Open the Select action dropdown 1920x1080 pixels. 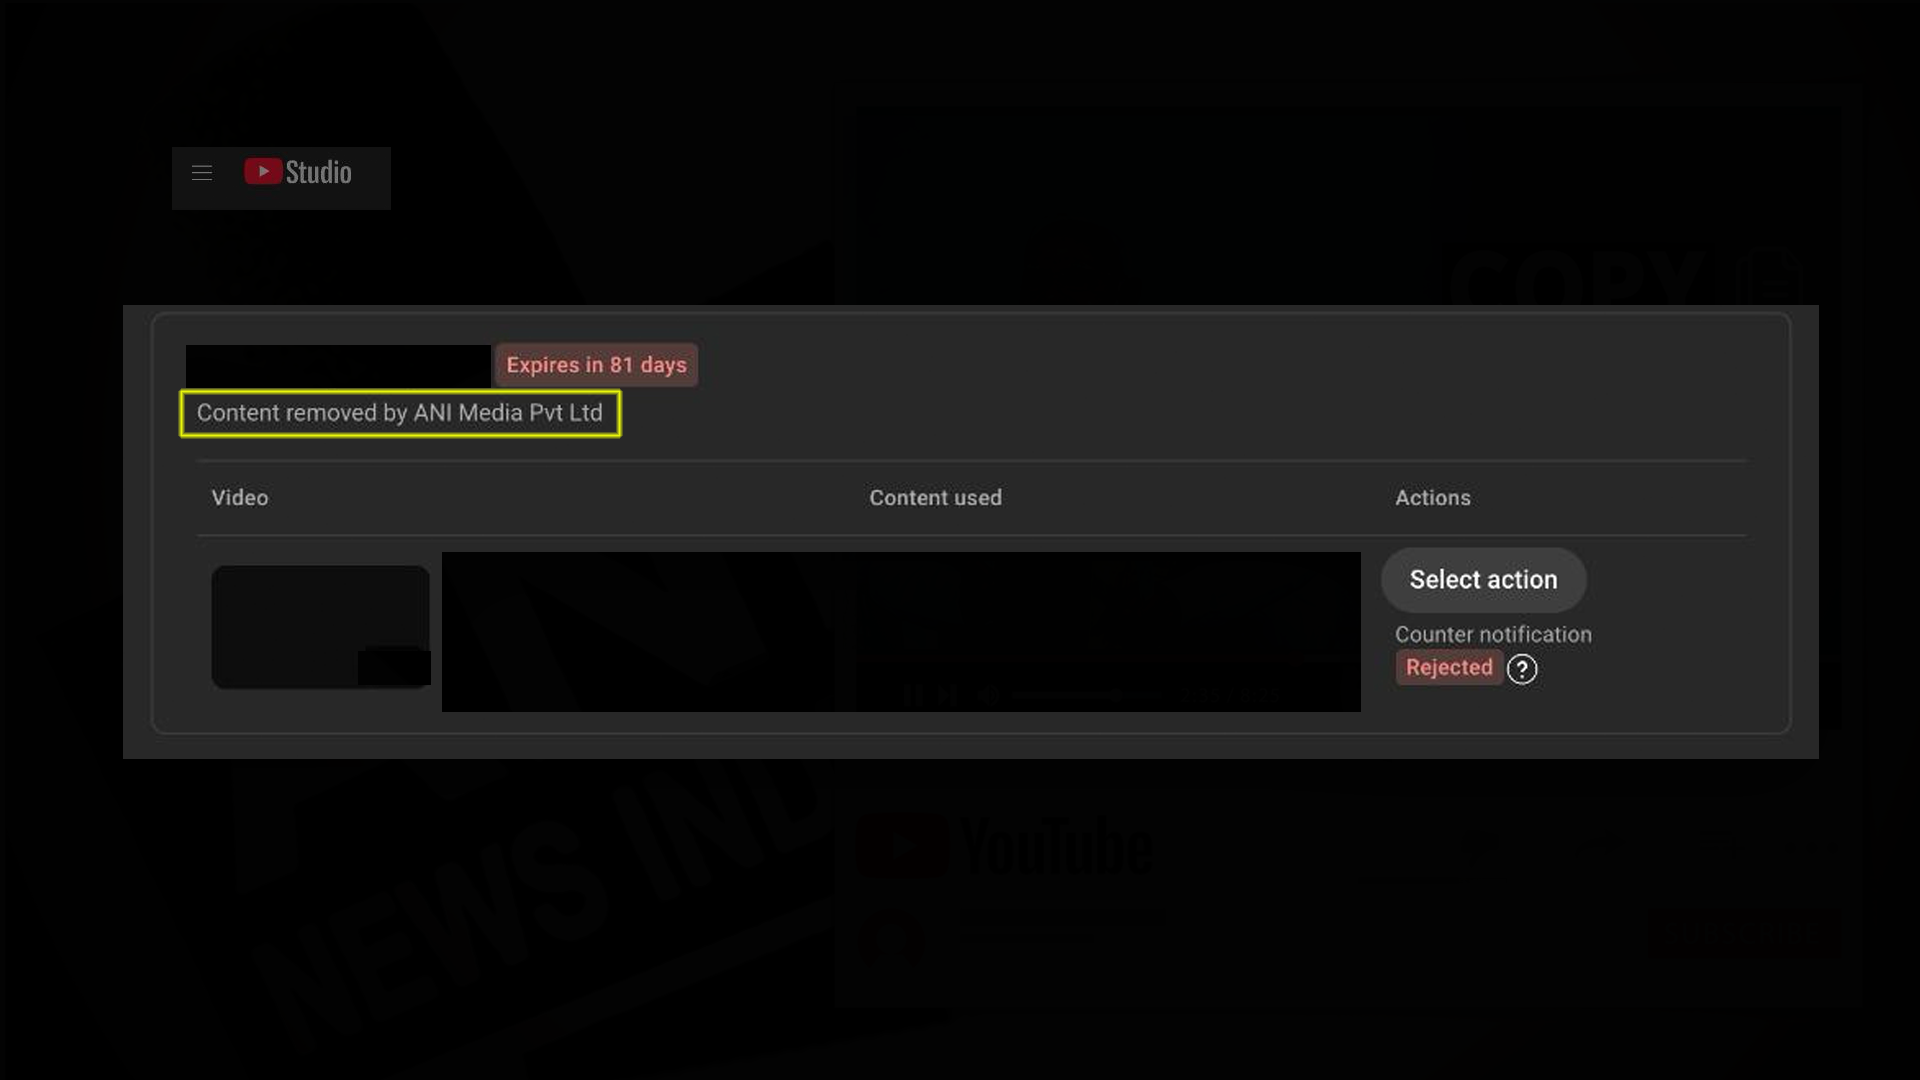[1482, 580]
